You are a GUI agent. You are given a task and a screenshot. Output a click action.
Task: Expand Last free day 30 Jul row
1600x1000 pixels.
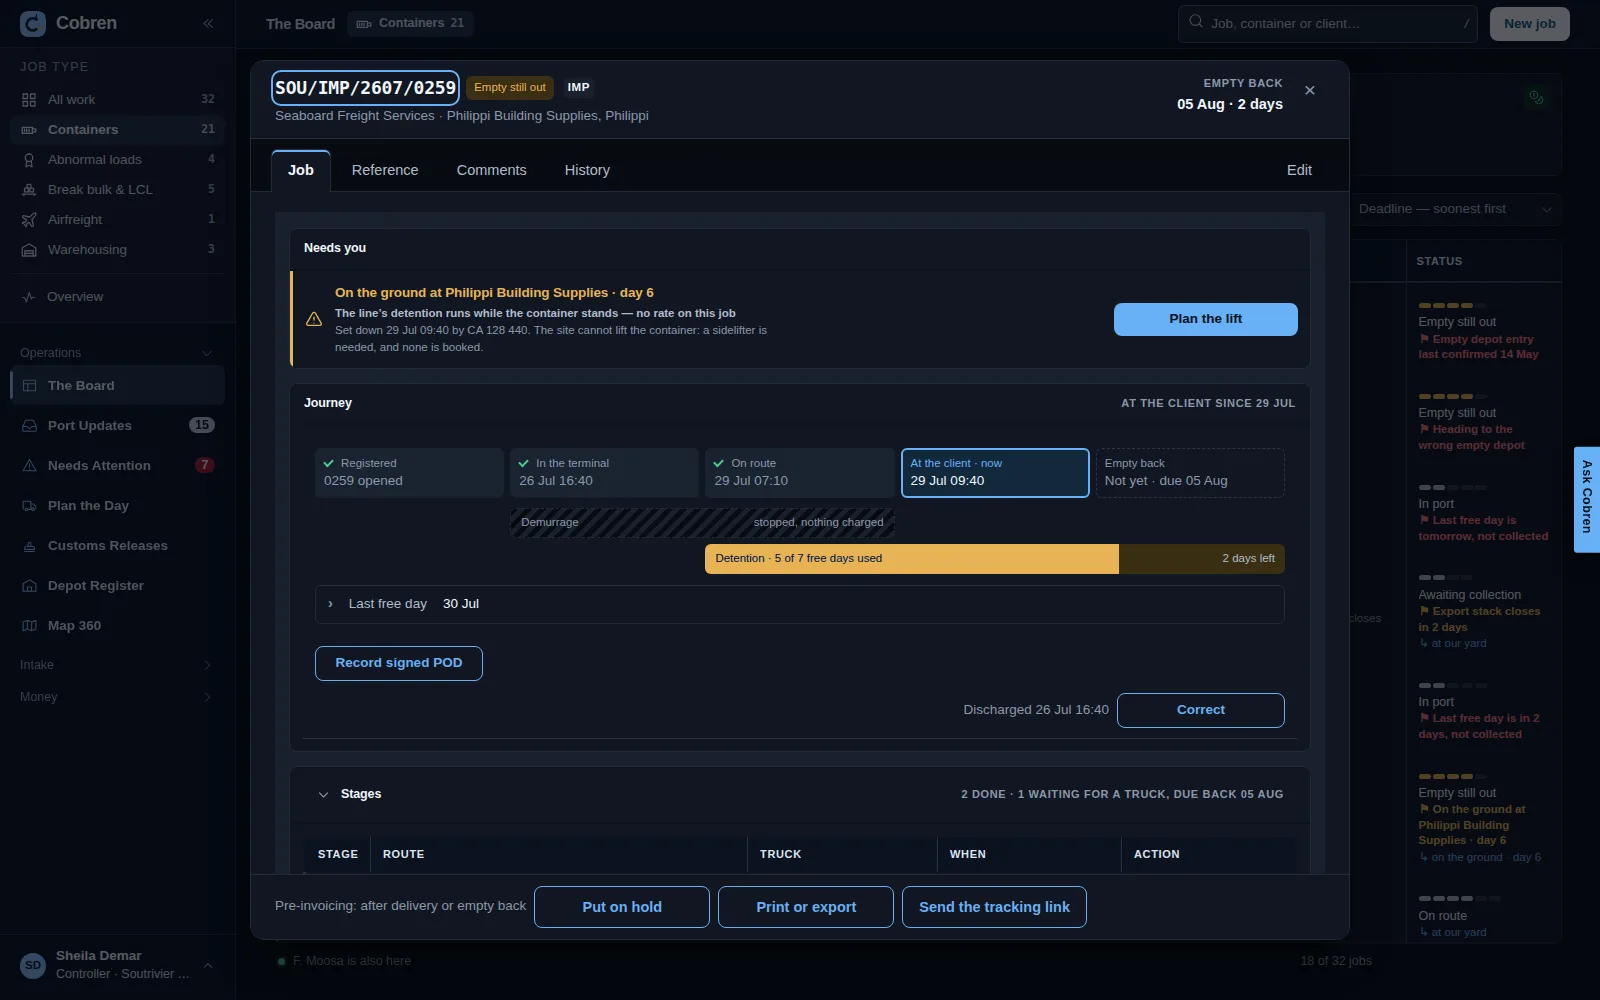pos(799,604)
